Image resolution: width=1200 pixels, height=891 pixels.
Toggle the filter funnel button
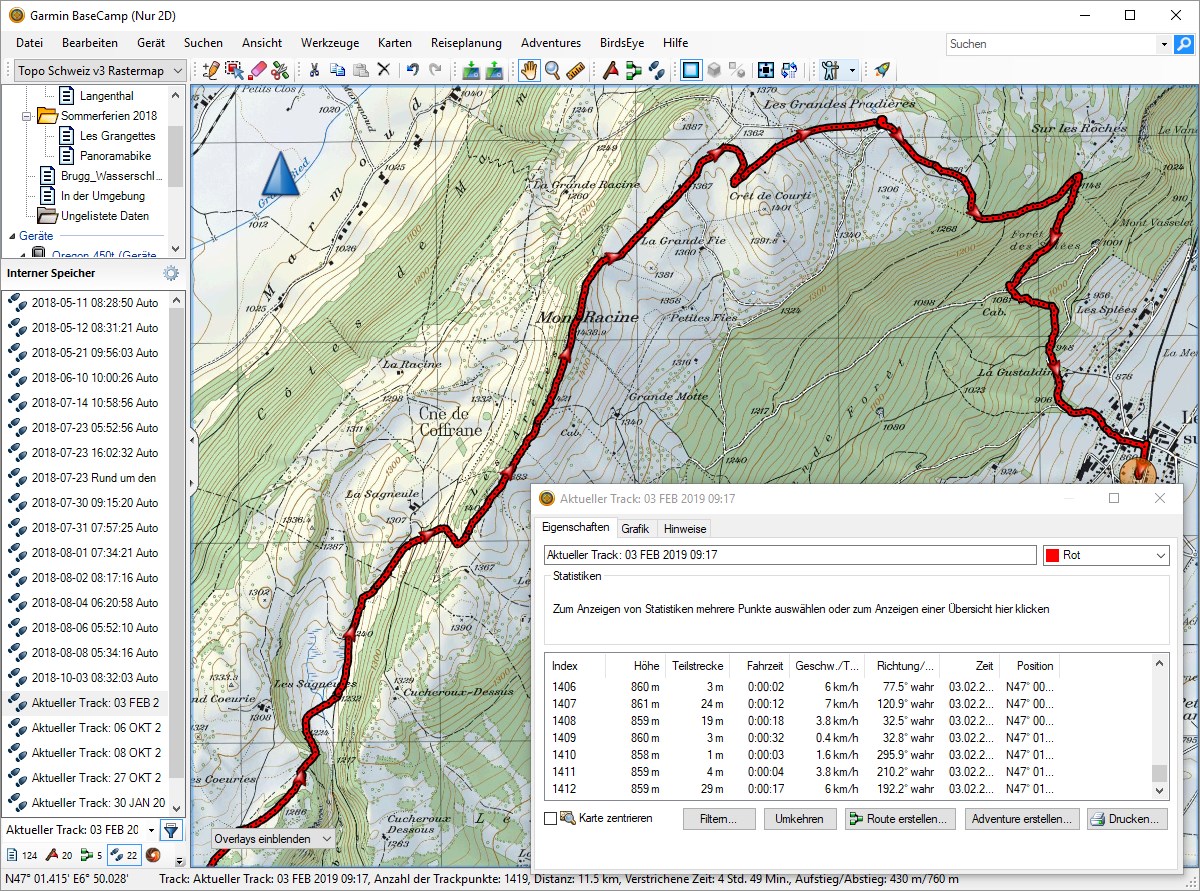[x=171, y=830]
